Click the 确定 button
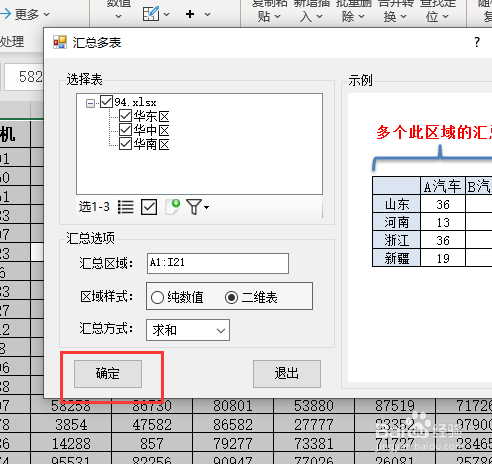The image size is (492, 464). click(x=108, y=374)
